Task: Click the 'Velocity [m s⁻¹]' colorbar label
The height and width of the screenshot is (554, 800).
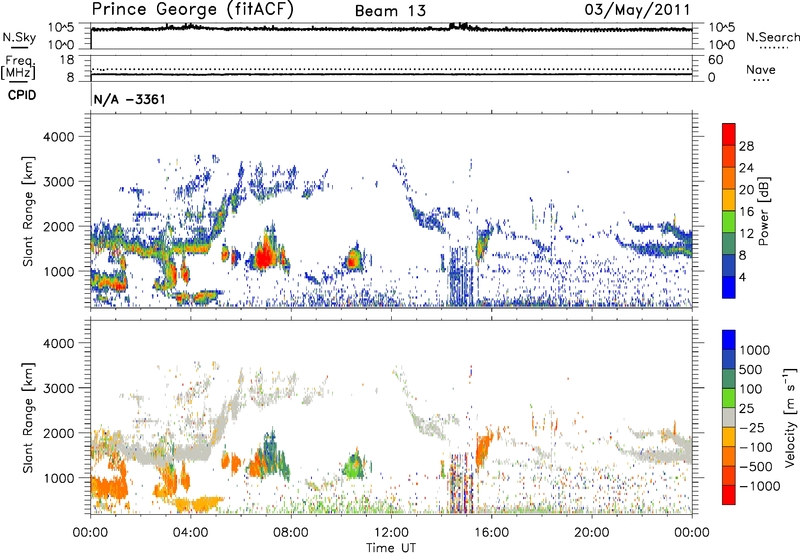Action: pyautogui.click(x=790, y=417)
